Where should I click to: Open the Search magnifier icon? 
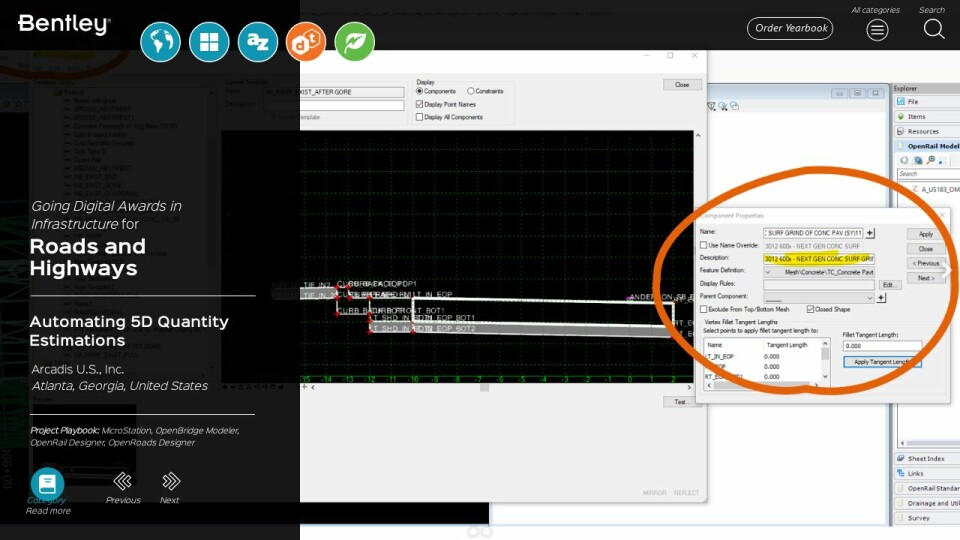pos(934,29)
